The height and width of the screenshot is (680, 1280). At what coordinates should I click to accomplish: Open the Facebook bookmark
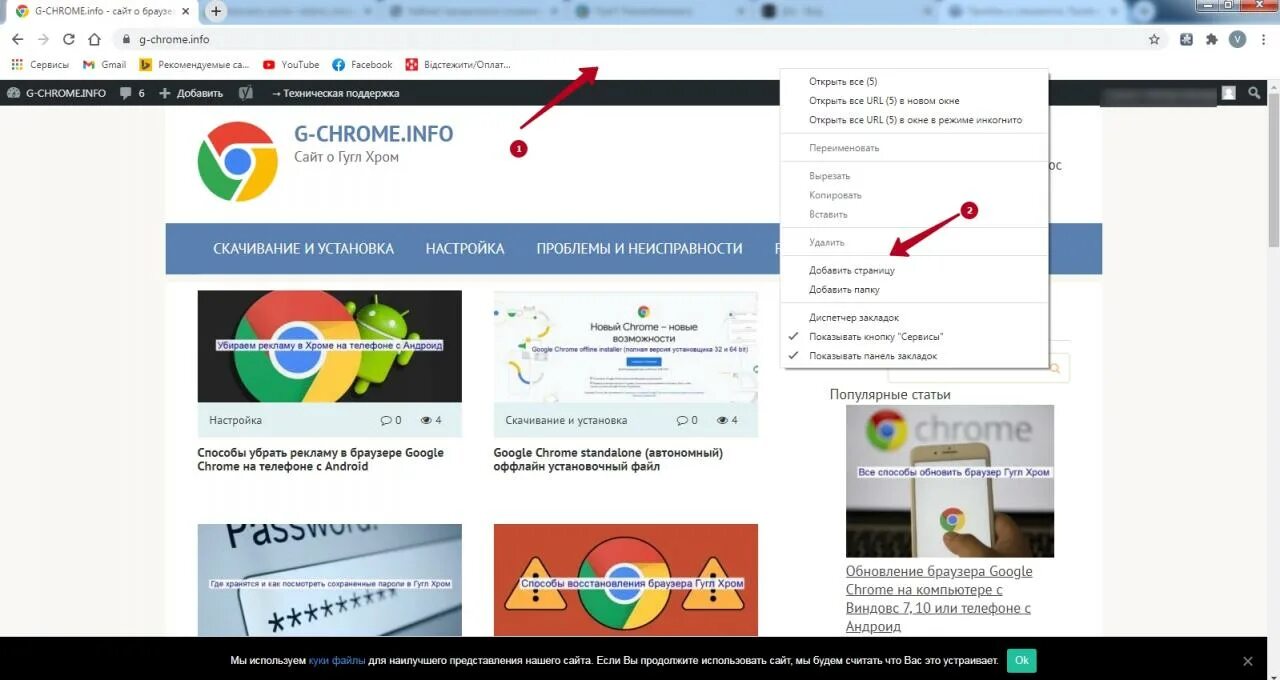[362, 65]
